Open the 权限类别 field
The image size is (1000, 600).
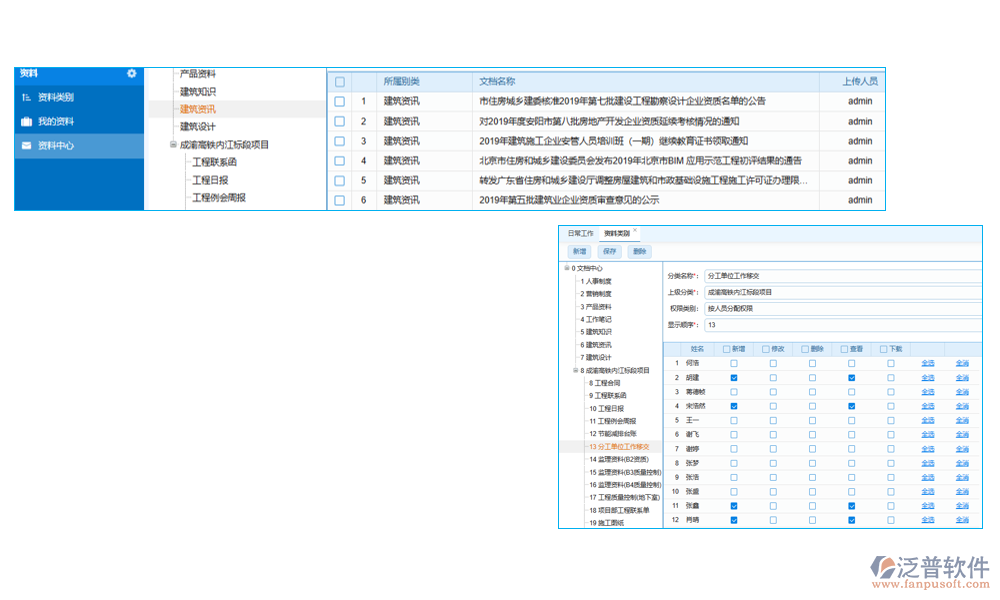point(840,309)
